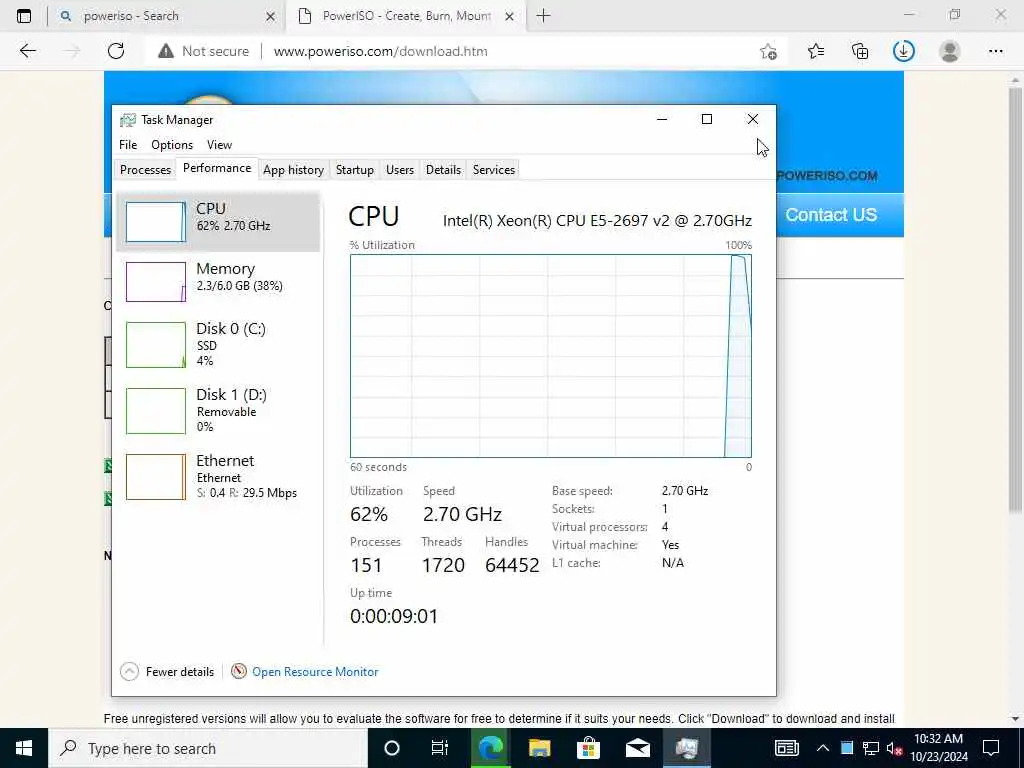Open the View menu in Task Manager
Image resolution: width=1024 pixels, height=768 pixels.
pyautogui.click(x=219, y=145)
